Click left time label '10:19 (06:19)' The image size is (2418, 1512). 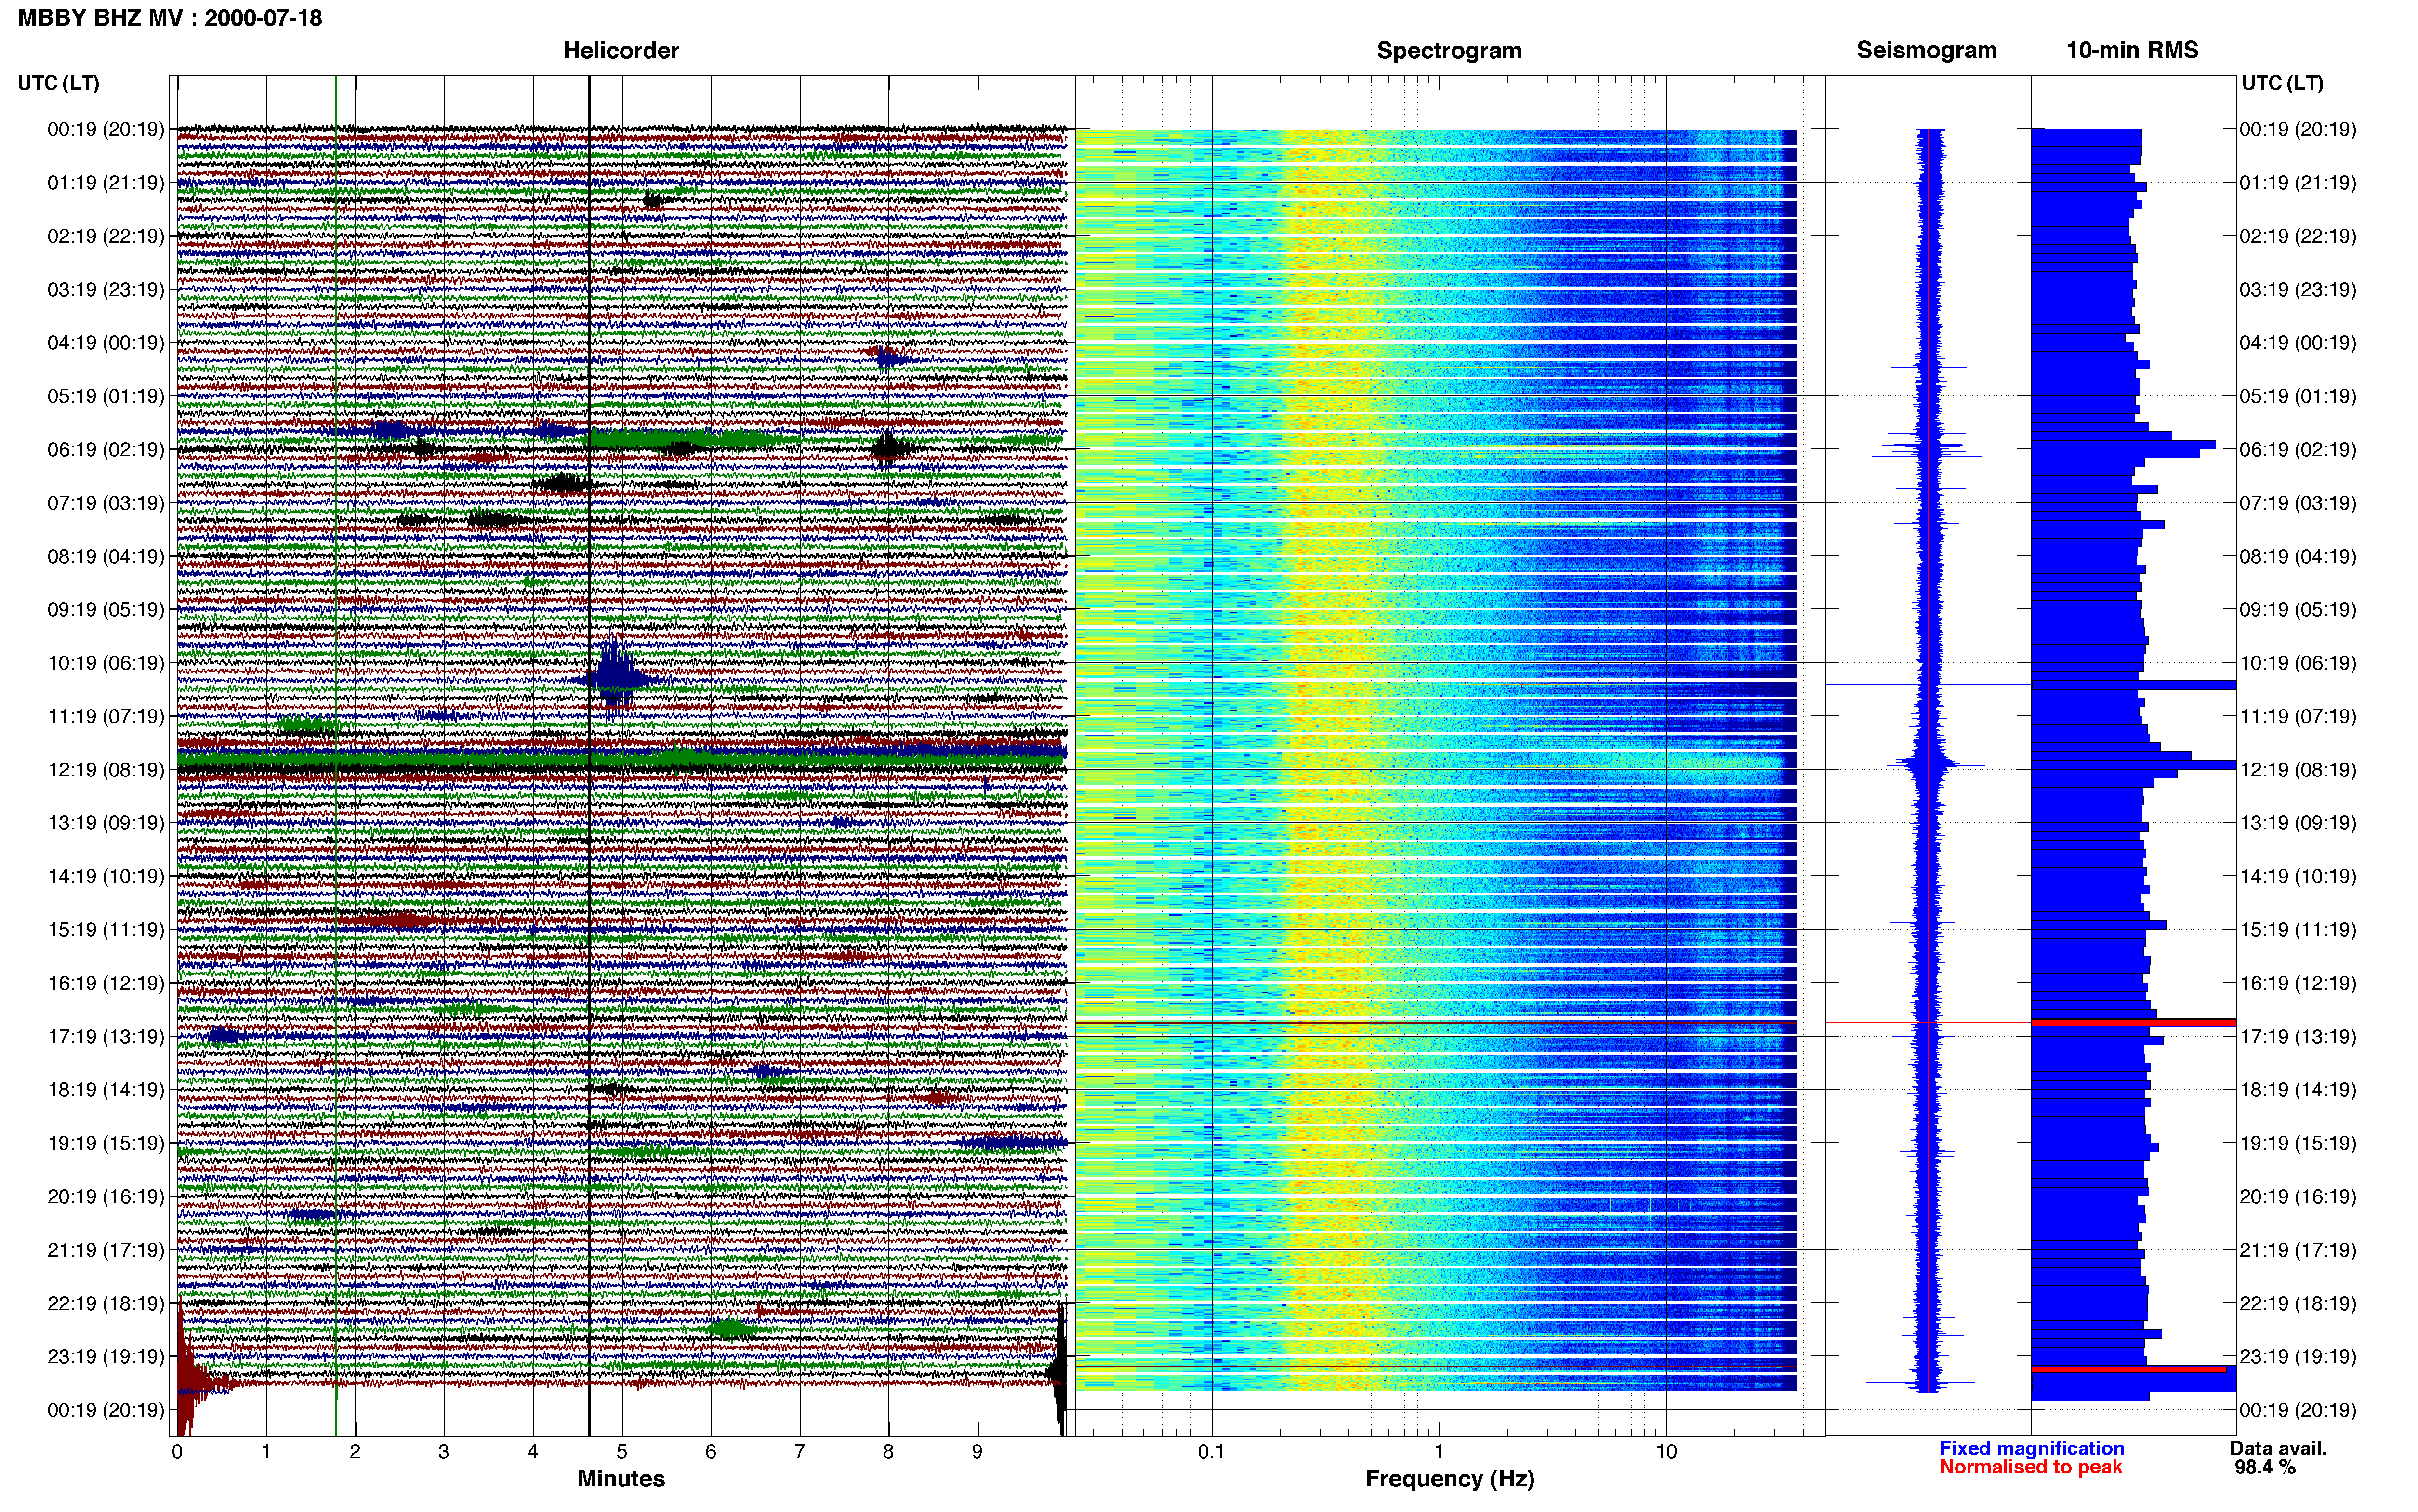106,663
